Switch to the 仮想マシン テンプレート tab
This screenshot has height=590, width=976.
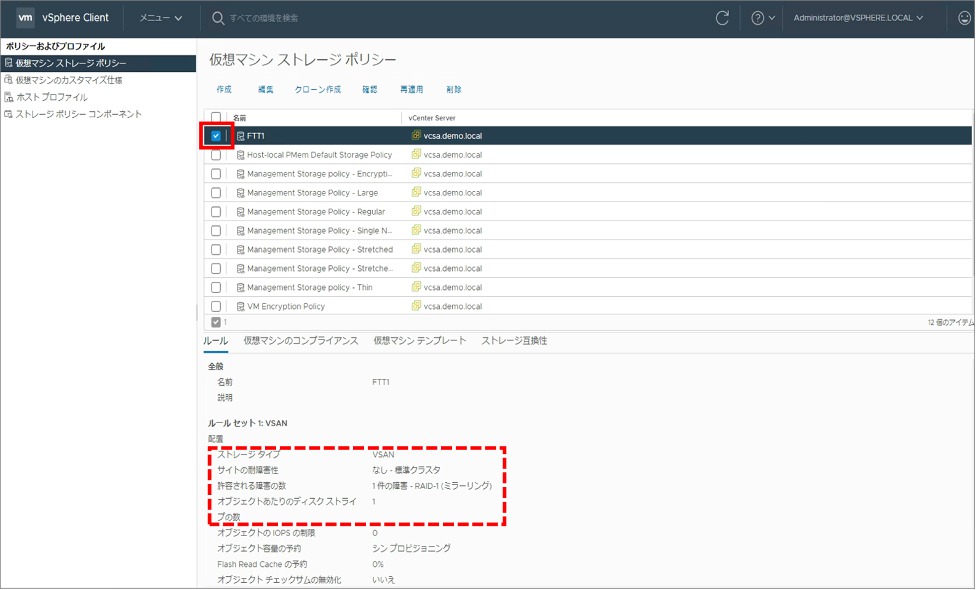click(420, 341)
